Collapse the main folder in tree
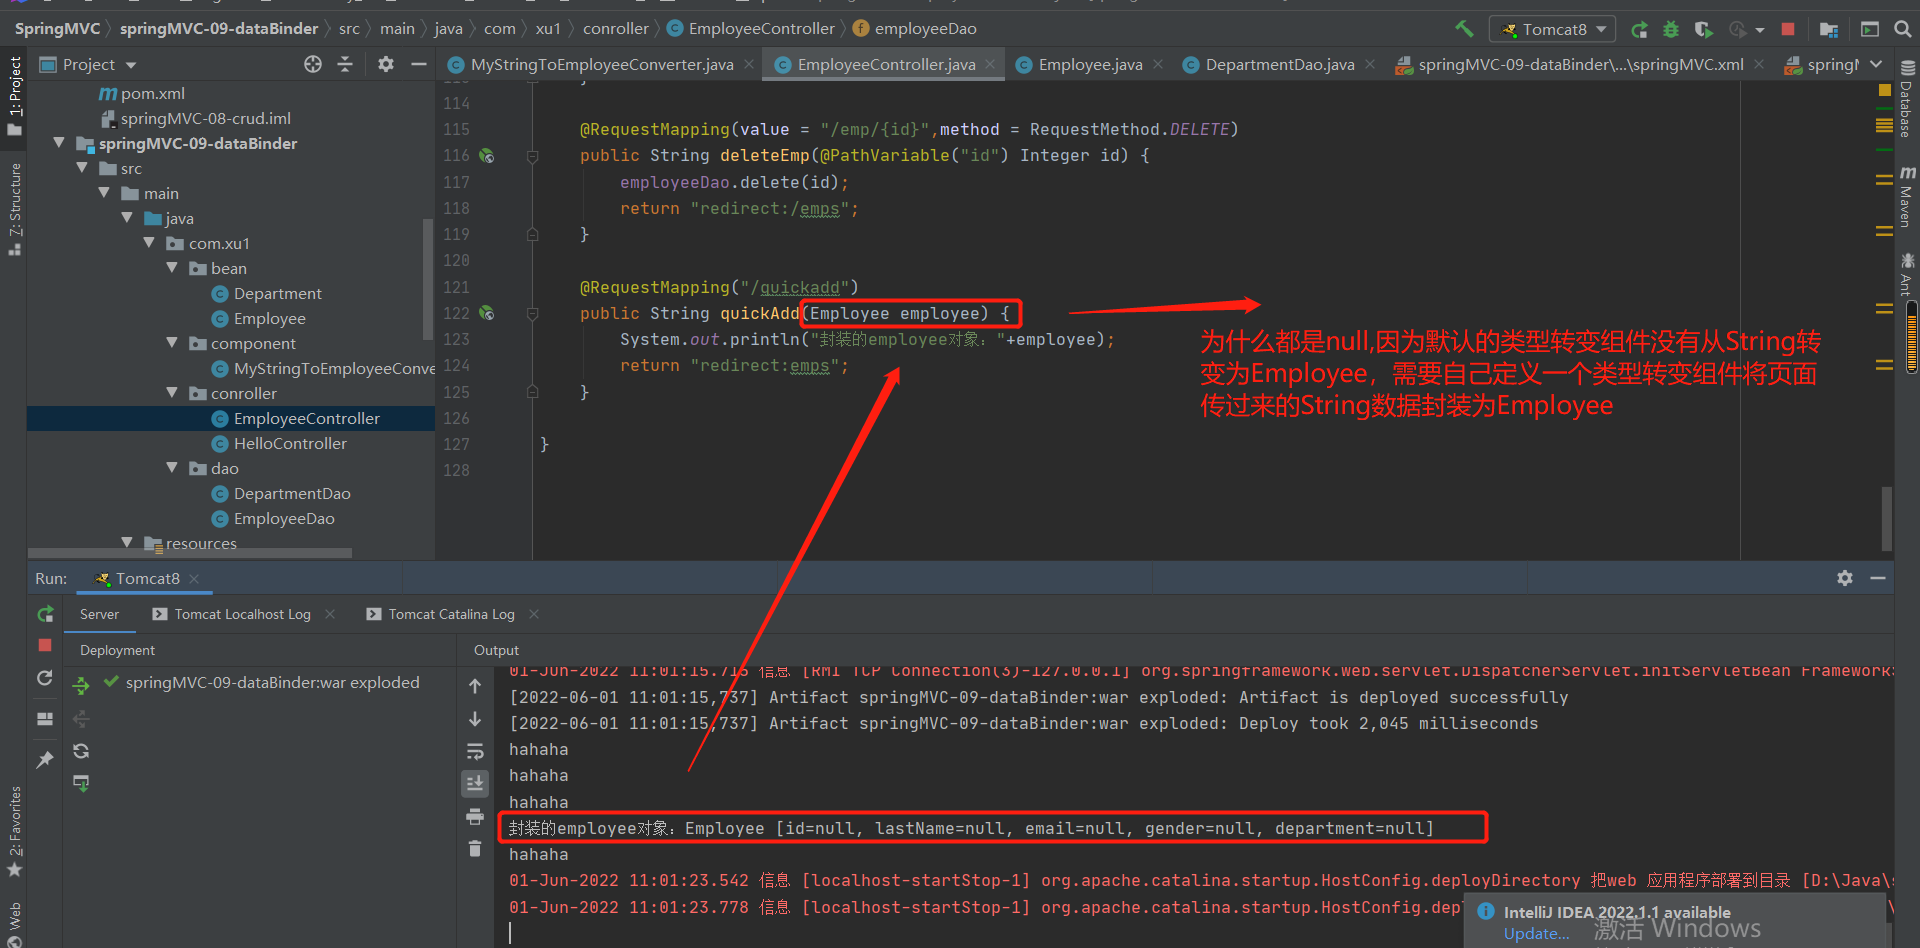Image resolution: width=1920 pixels, height=948 pixels. [x=104, y=193]
